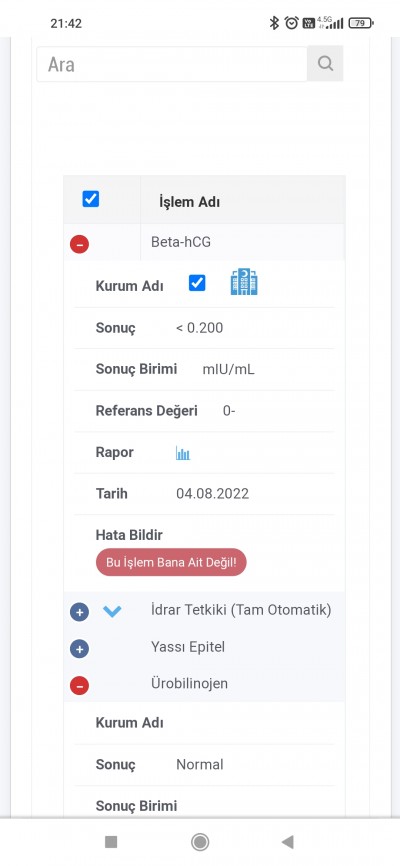Focus the Ara search field
The height and width of the screenshot is (866, 400).
click(x=172, y=64)
